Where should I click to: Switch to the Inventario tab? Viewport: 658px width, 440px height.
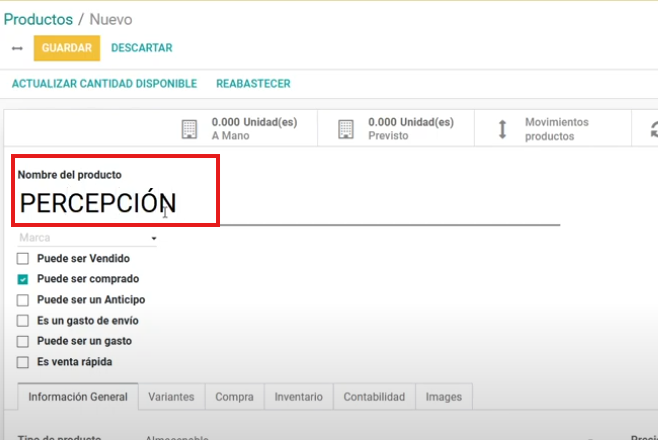tap(299, 396)
